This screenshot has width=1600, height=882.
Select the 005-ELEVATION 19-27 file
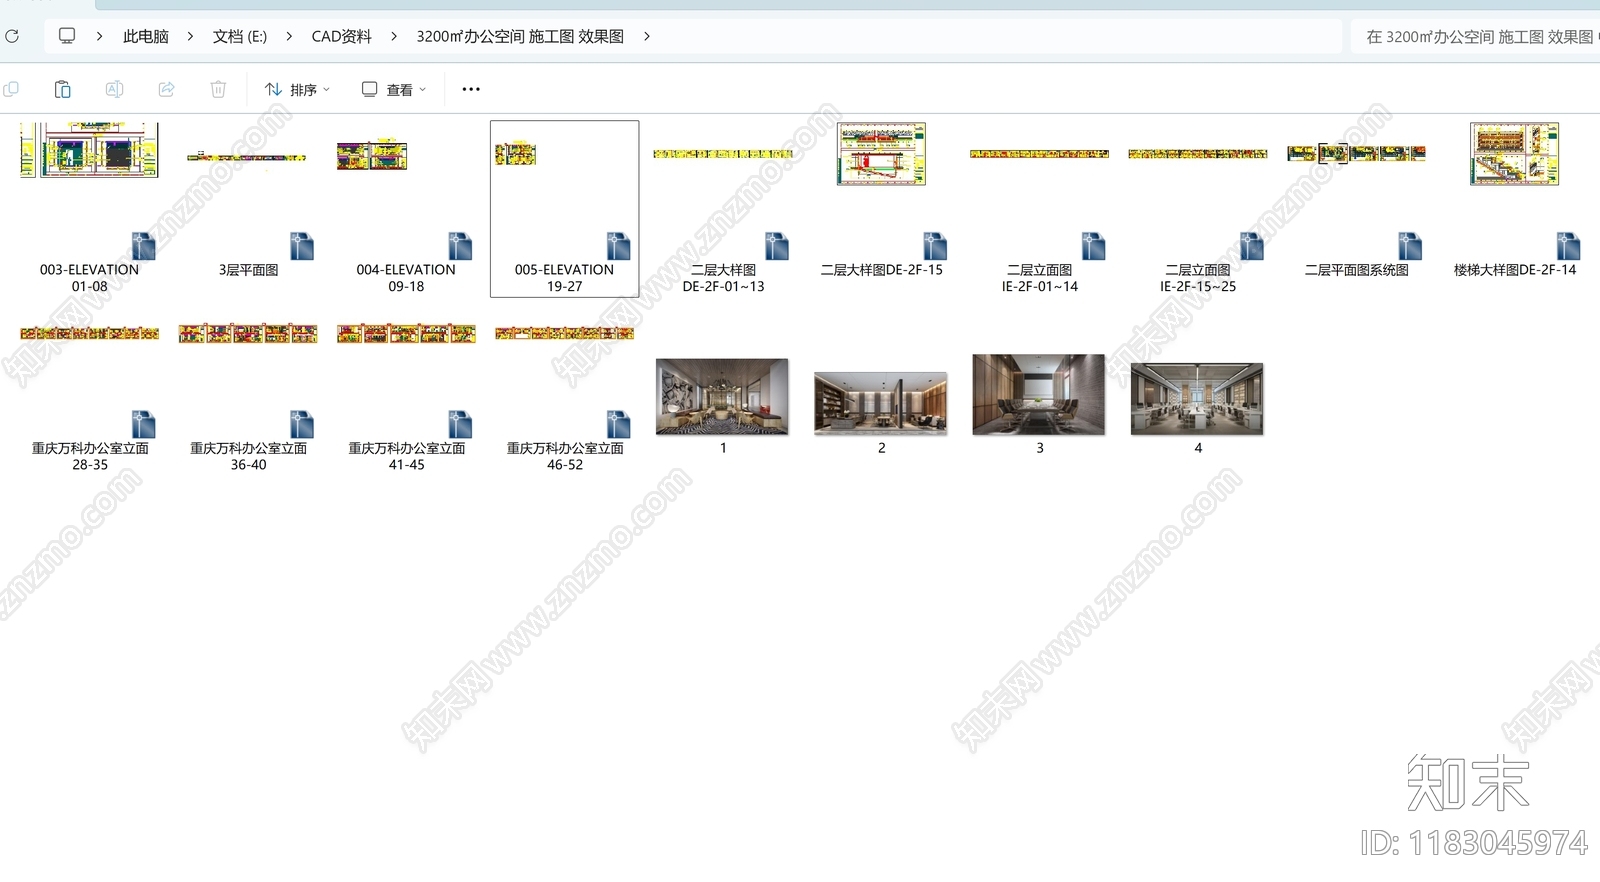[x=564, y=208]
